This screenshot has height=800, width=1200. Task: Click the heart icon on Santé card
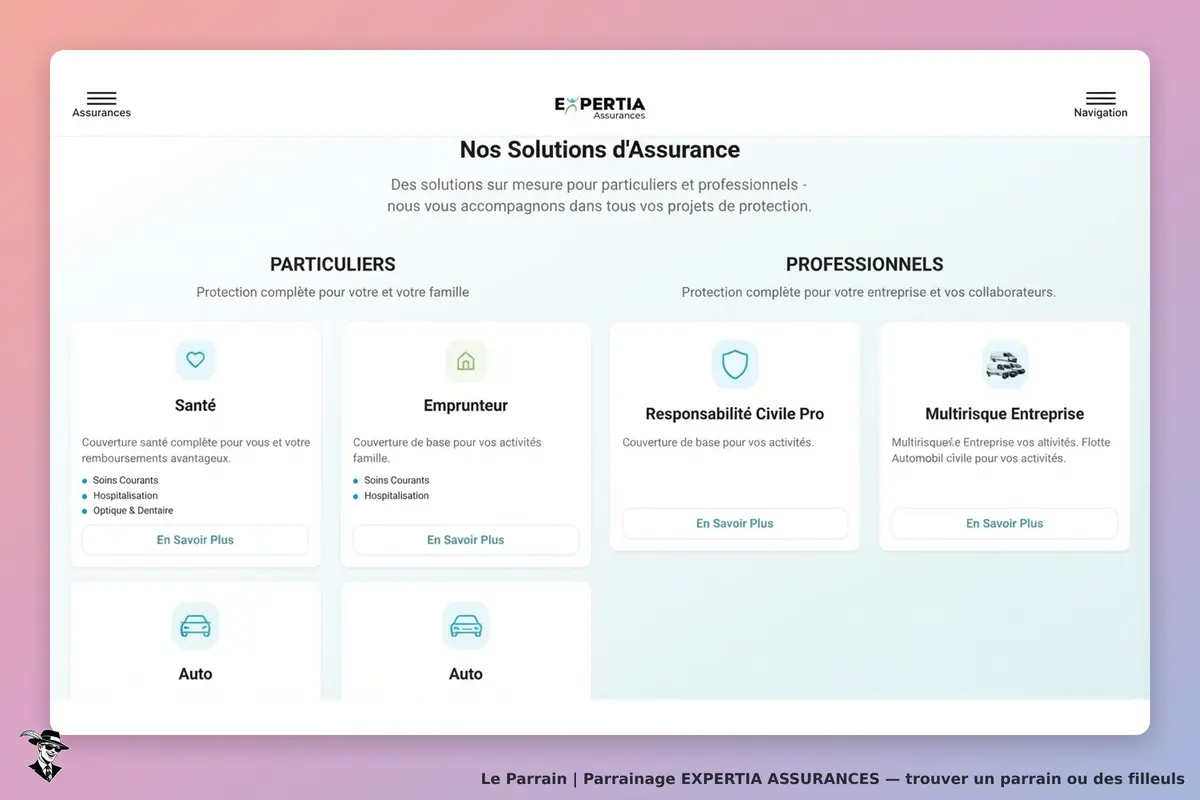pyautogui.click(x=195, y=360)
